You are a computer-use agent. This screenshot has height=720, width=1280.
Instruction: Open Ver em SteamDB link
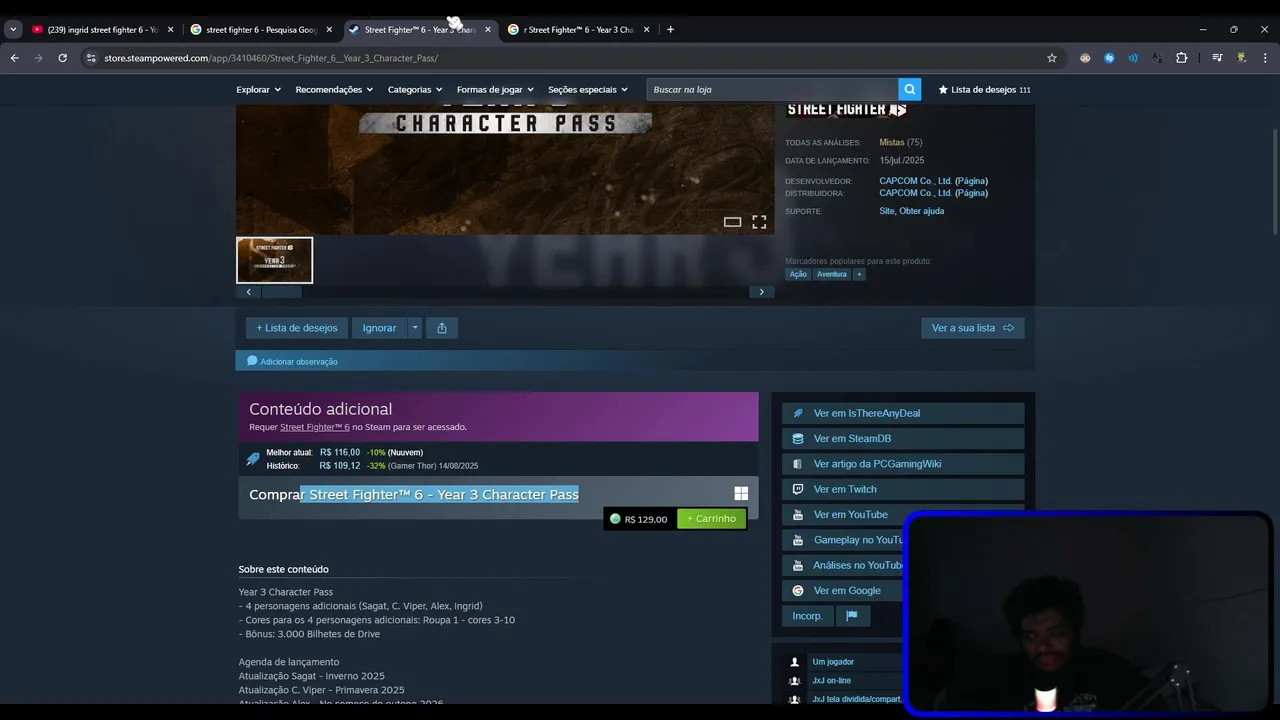tap(903, 438)
